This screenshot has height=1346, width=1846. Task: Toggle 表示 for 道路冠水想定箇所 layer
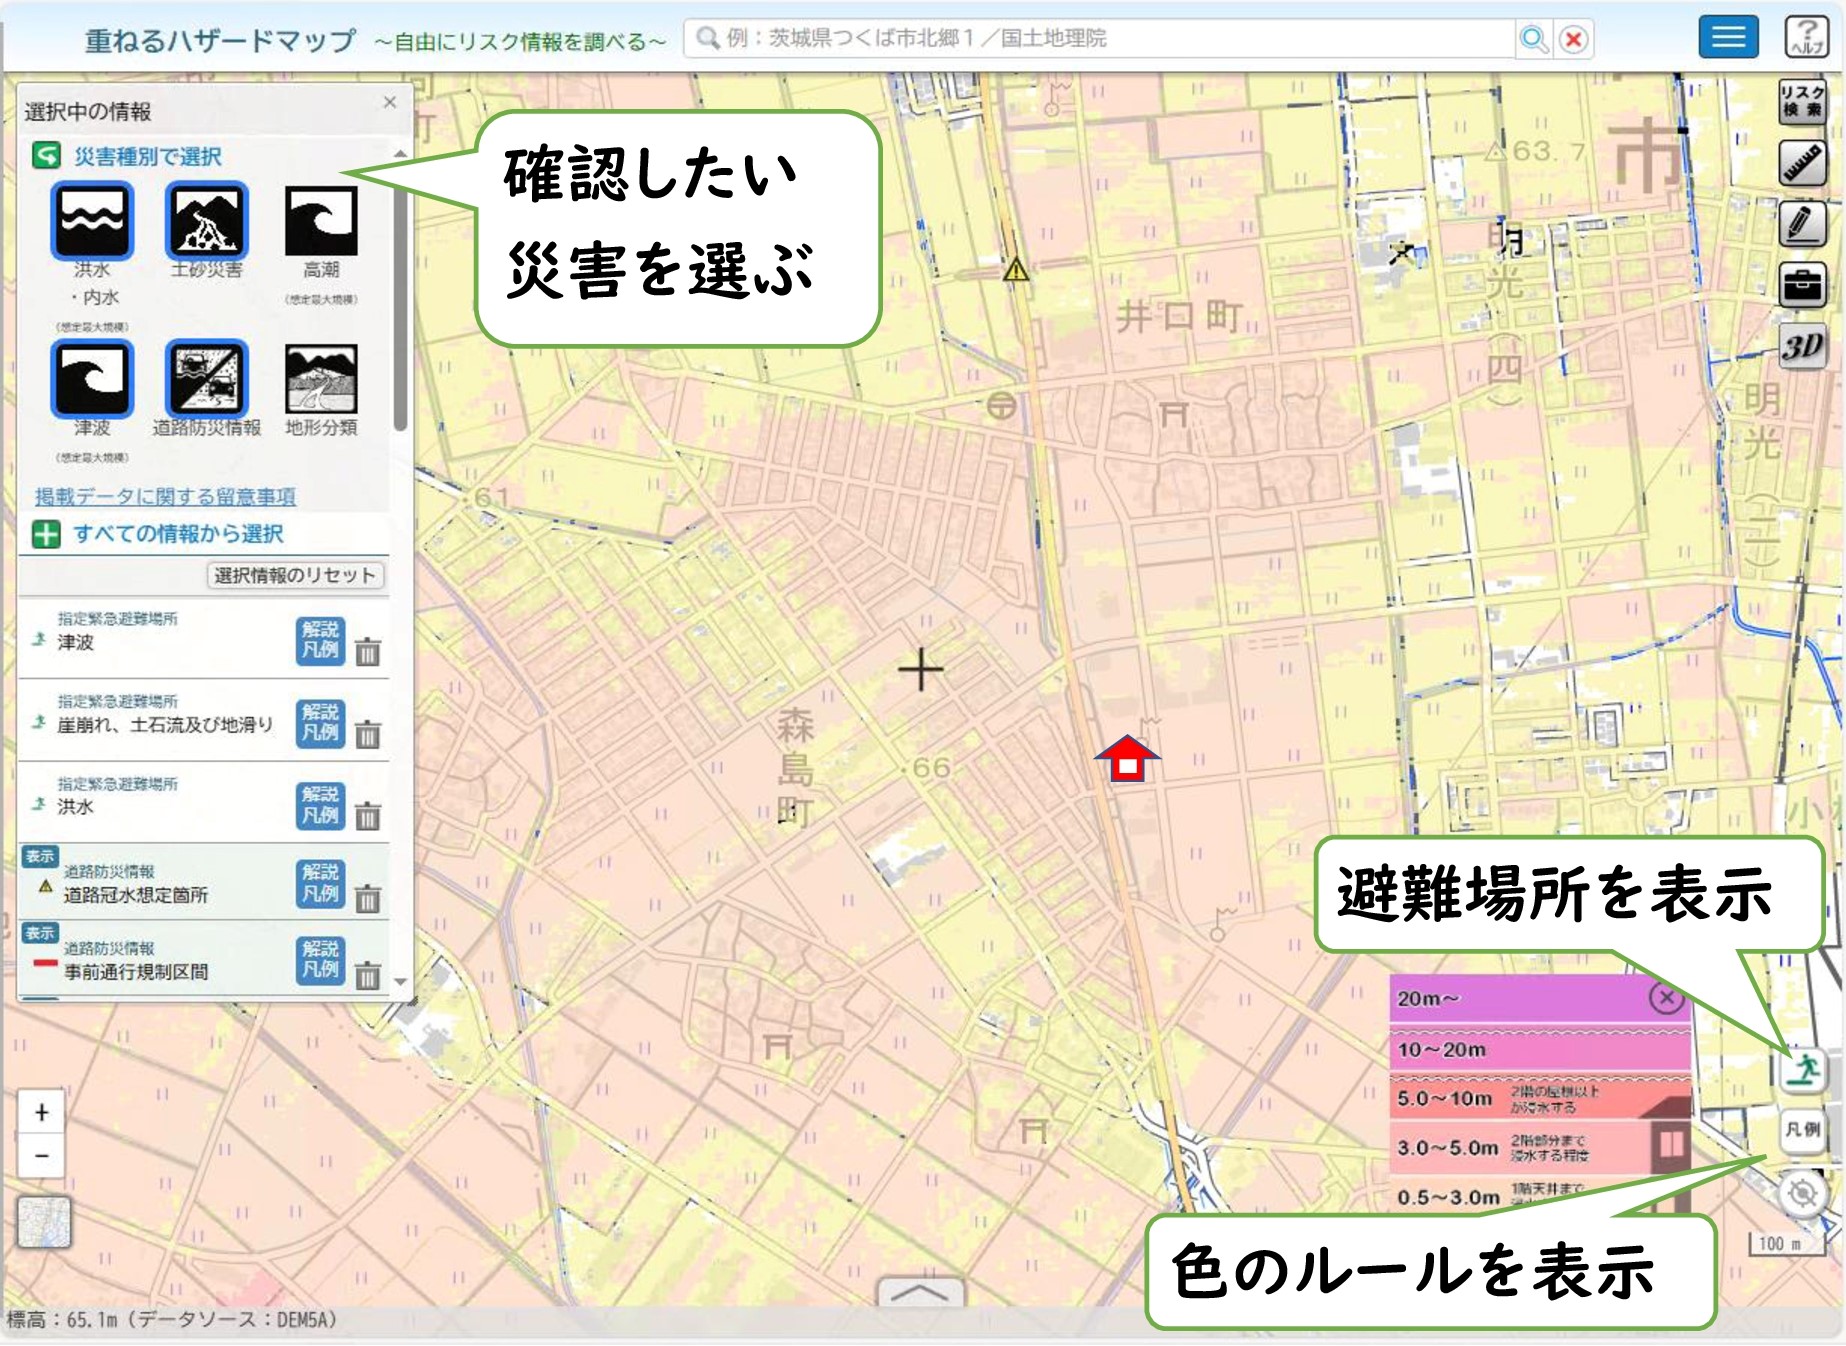[40, 856]
